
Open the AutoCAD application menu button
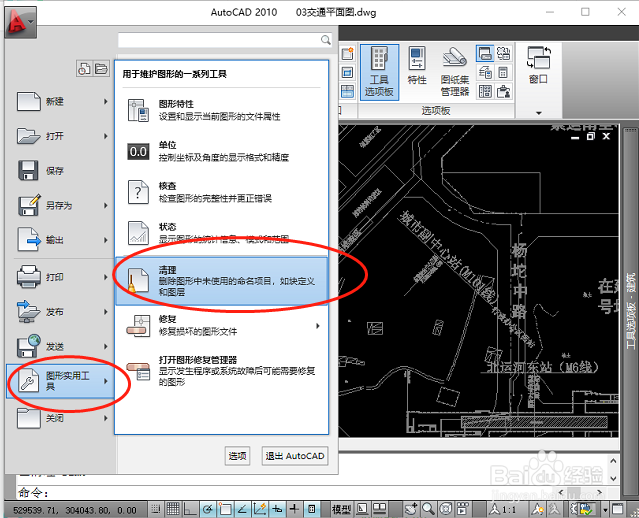click(x=21, y=22)
